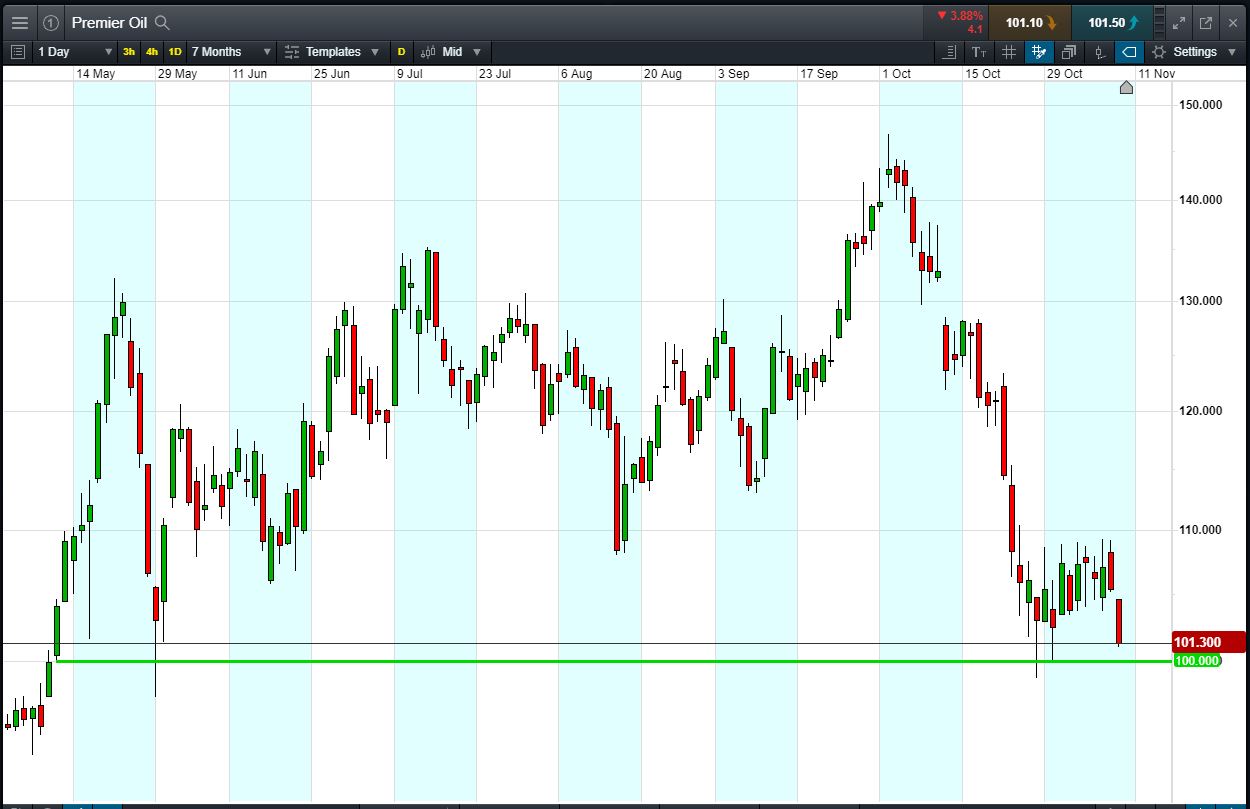Viewport: 1250px width, 809px height.
Task: Click the 29 Oct date label
Action: (x=1064, y=73)
